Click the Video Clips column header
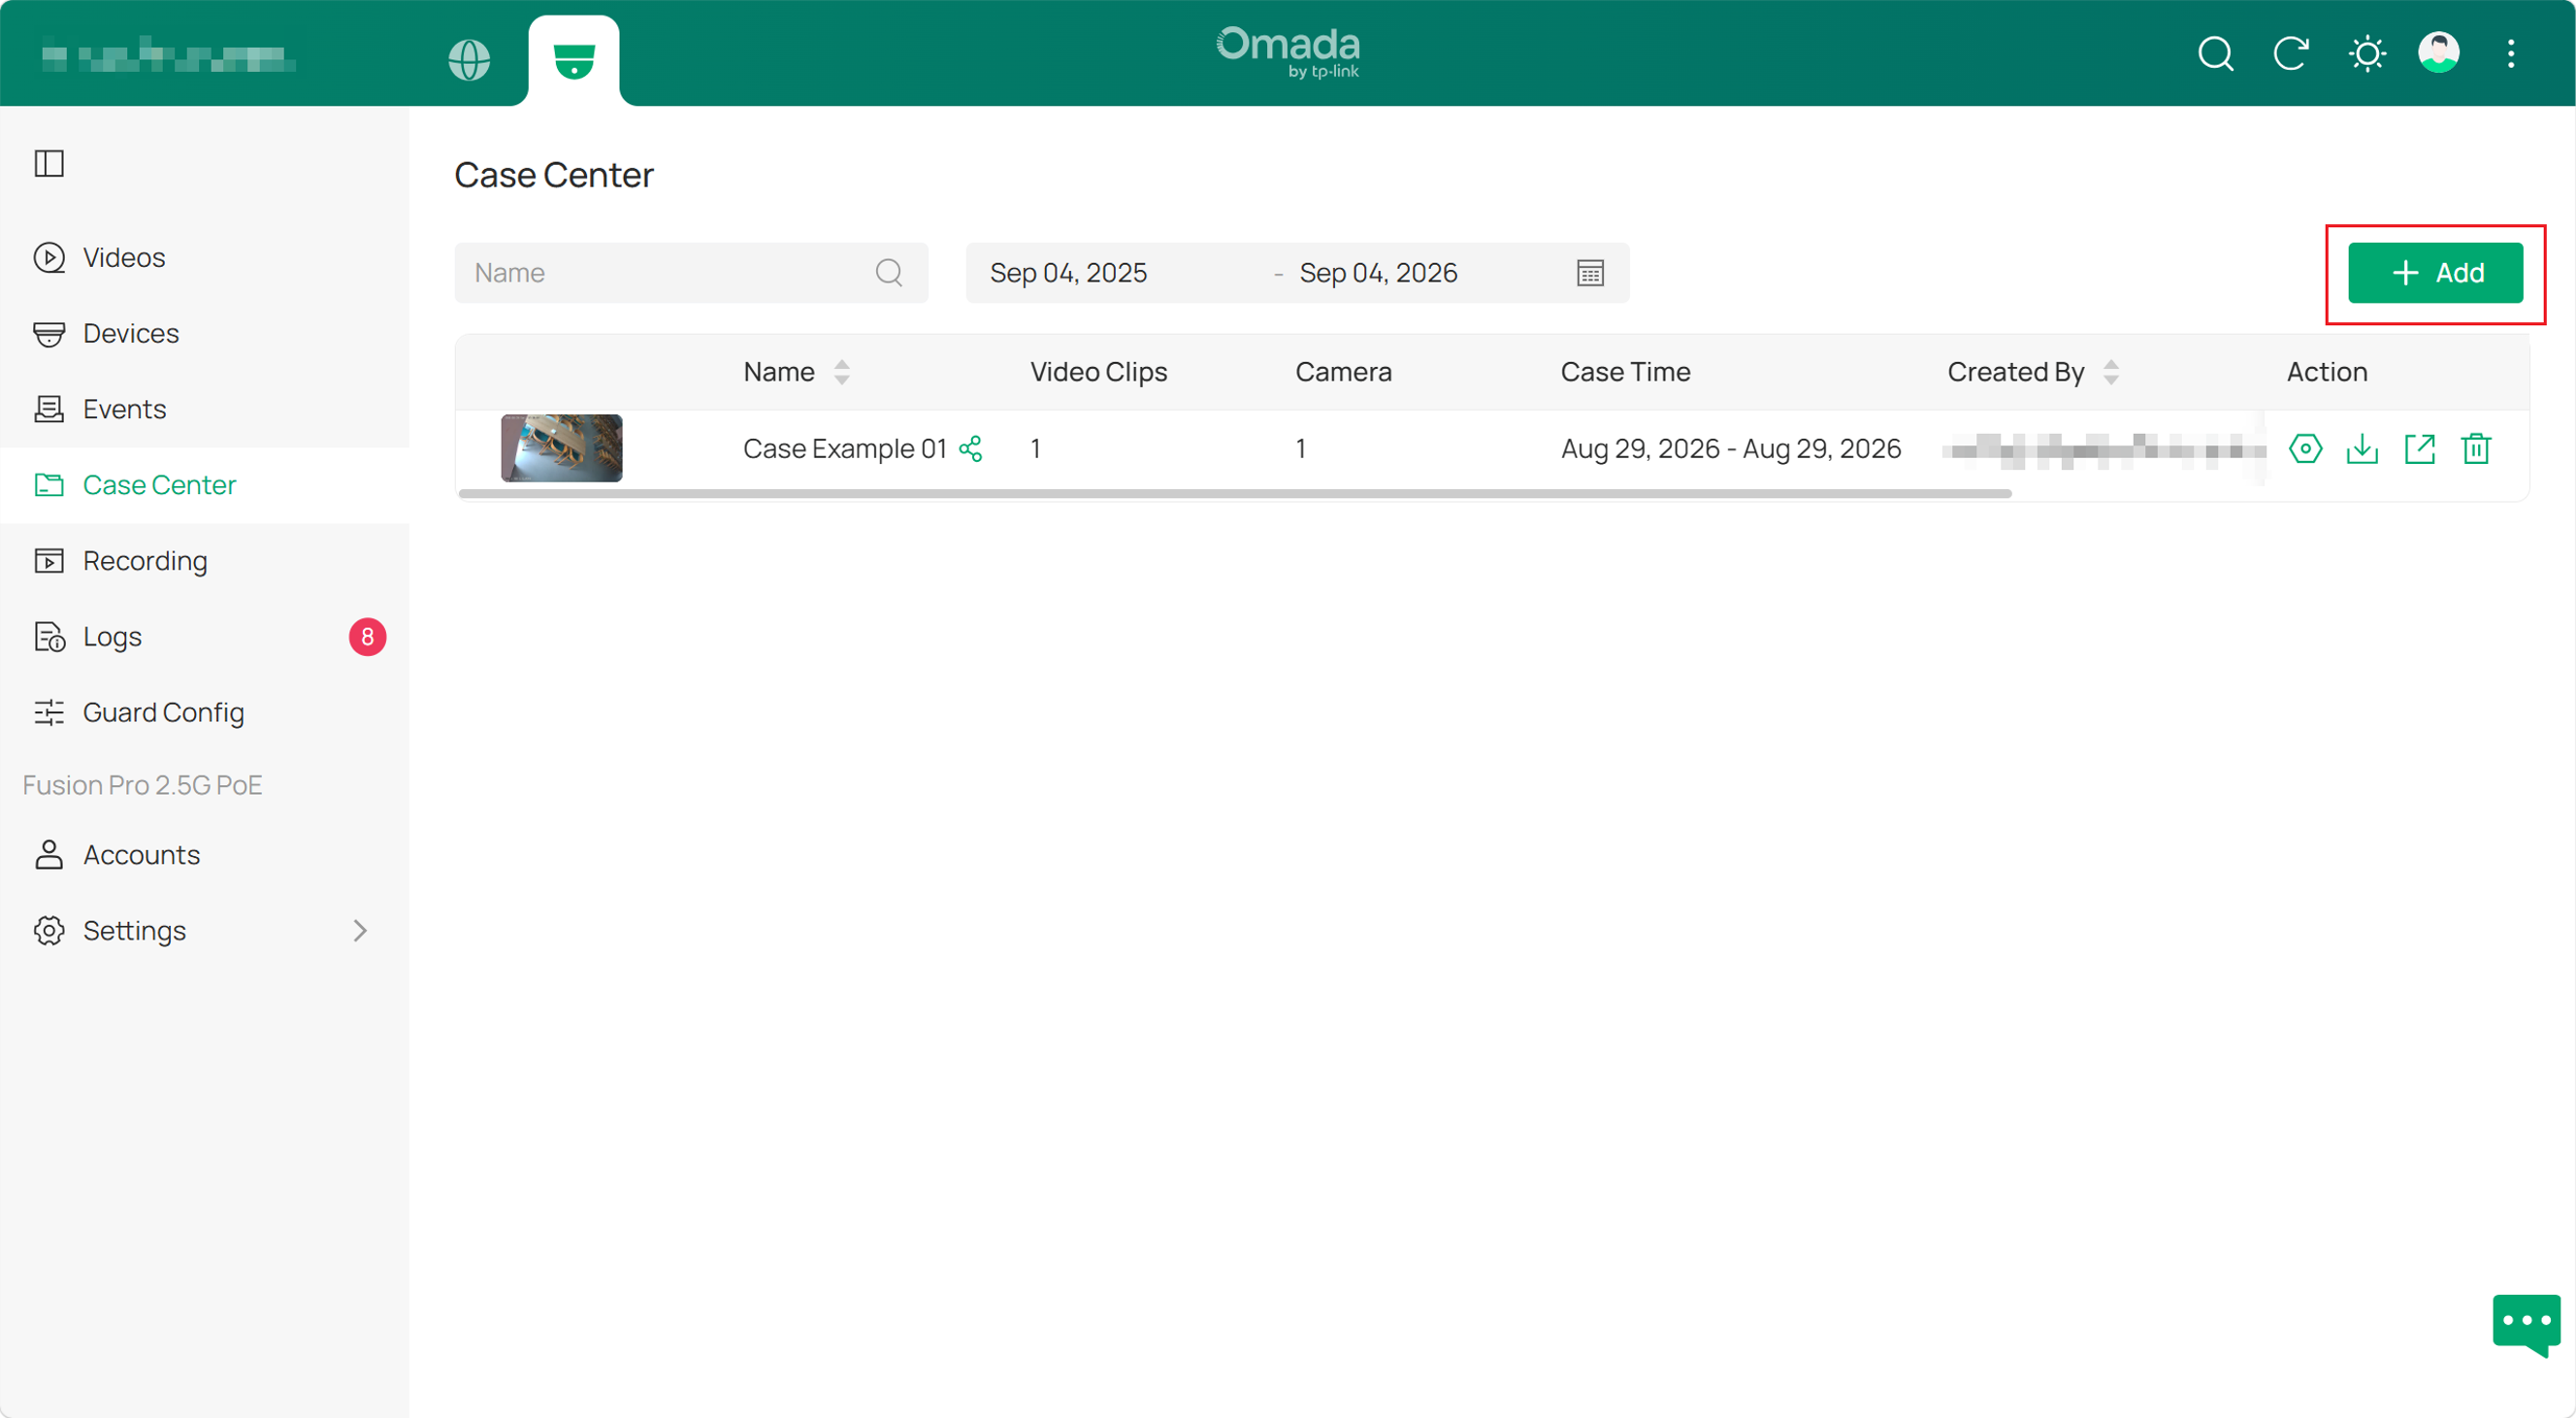 click(x=1098, y=373)
